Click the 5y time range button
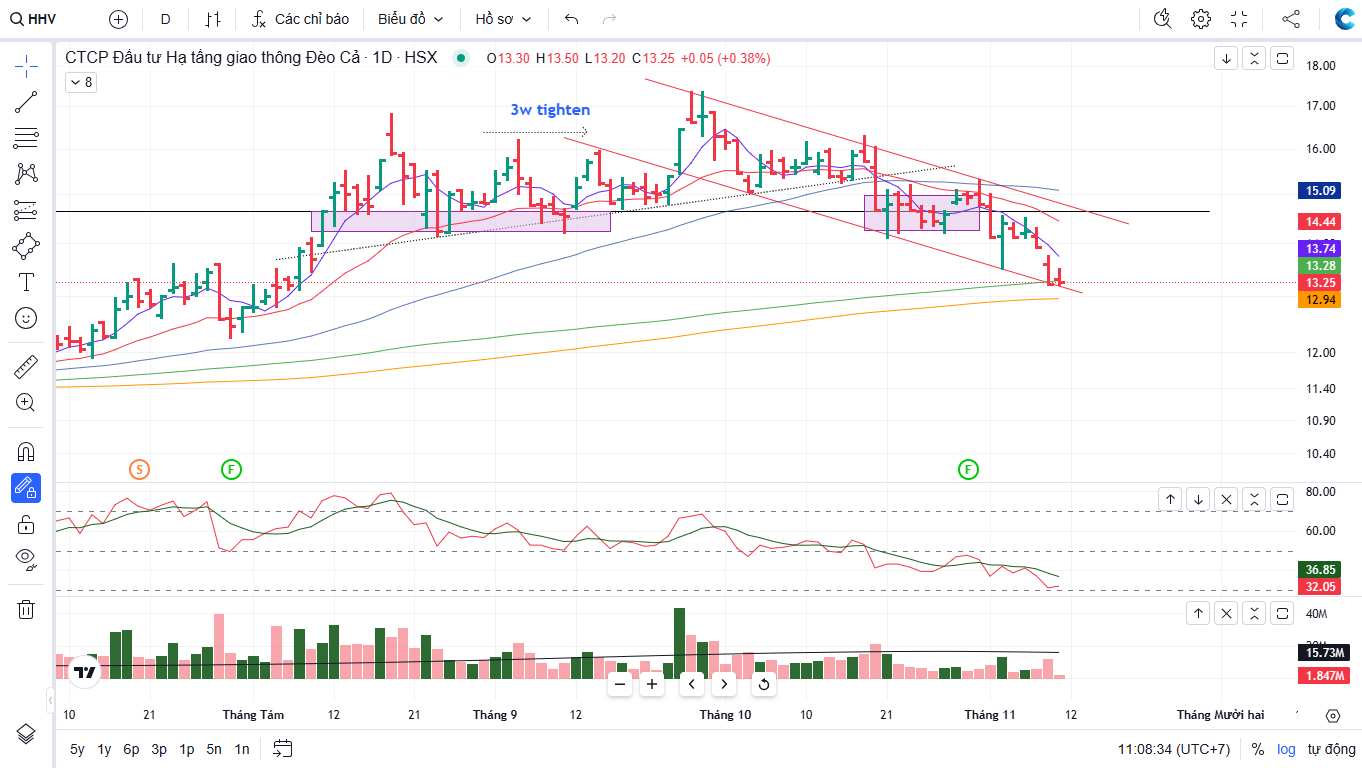 pos(77,749)
